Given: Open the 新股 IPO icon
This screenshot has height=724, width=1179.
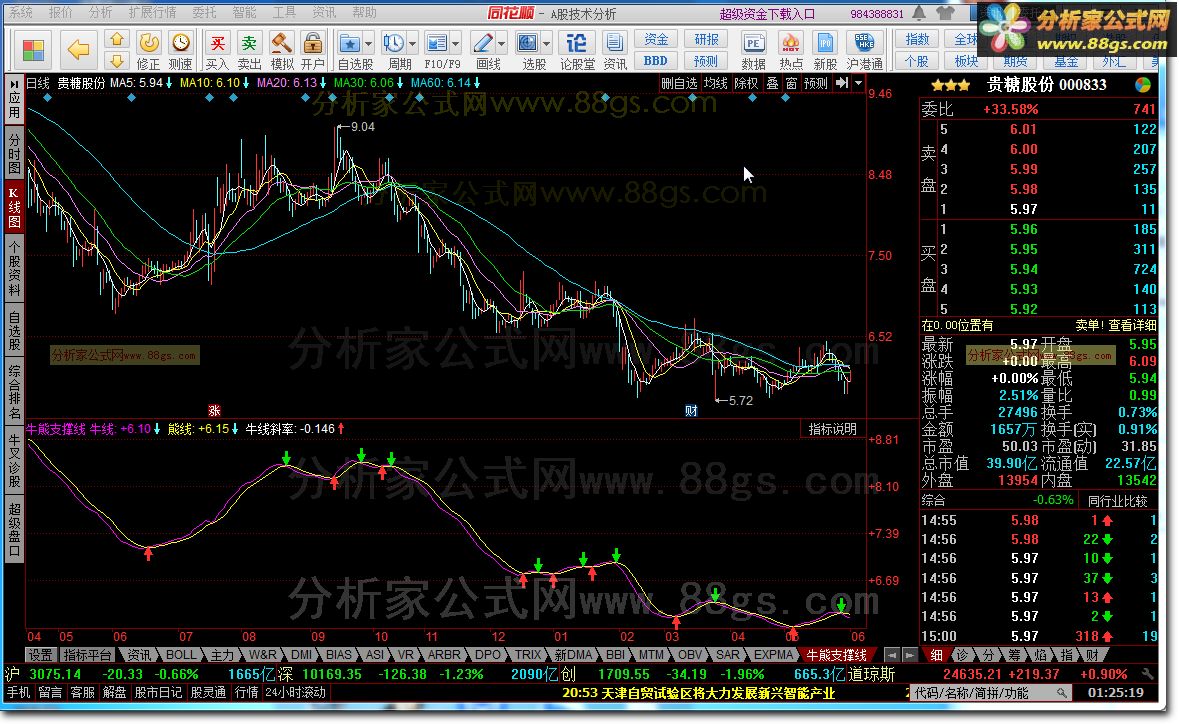Looking at the screenshot, I should (x=825, y=50).
